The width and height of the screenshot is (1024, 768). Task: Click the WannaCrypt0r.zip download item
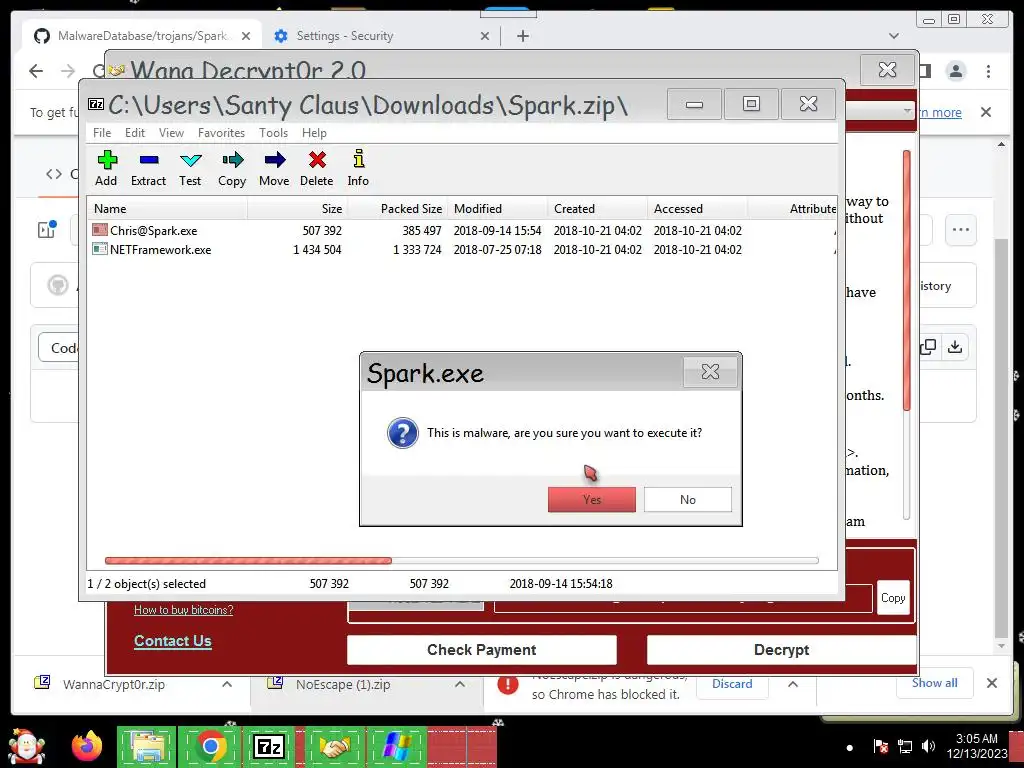click(114, 684)
